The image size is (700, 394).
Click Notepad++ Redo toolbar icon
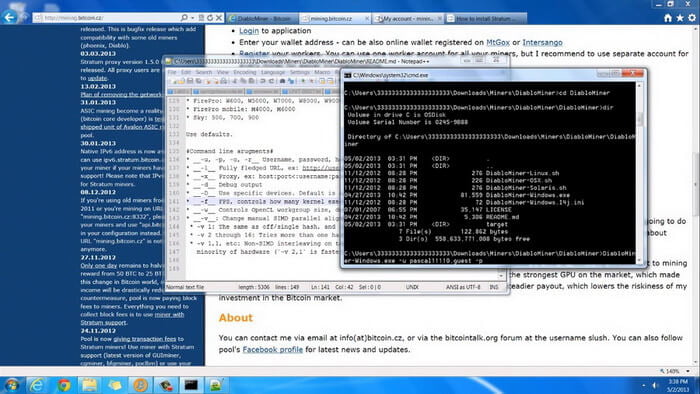(271, 81)
